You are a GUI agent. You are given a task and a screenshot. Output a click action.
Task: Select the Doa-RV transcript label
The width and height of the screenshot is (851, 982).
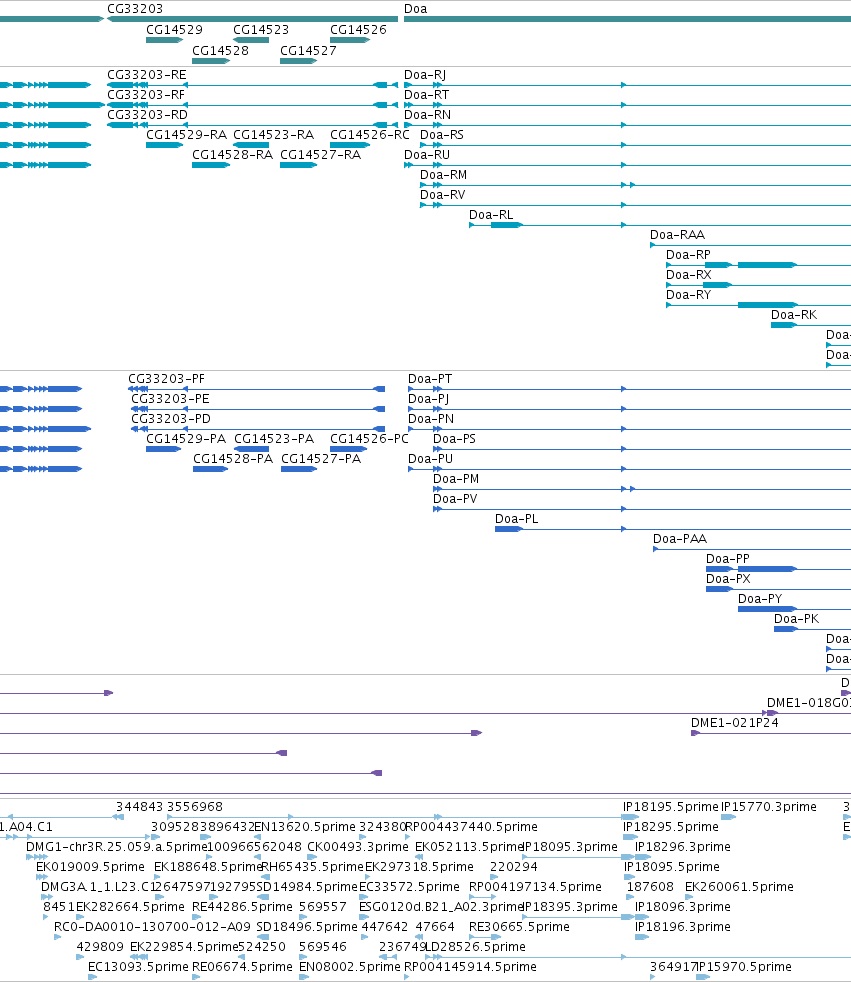click(442, 195)
